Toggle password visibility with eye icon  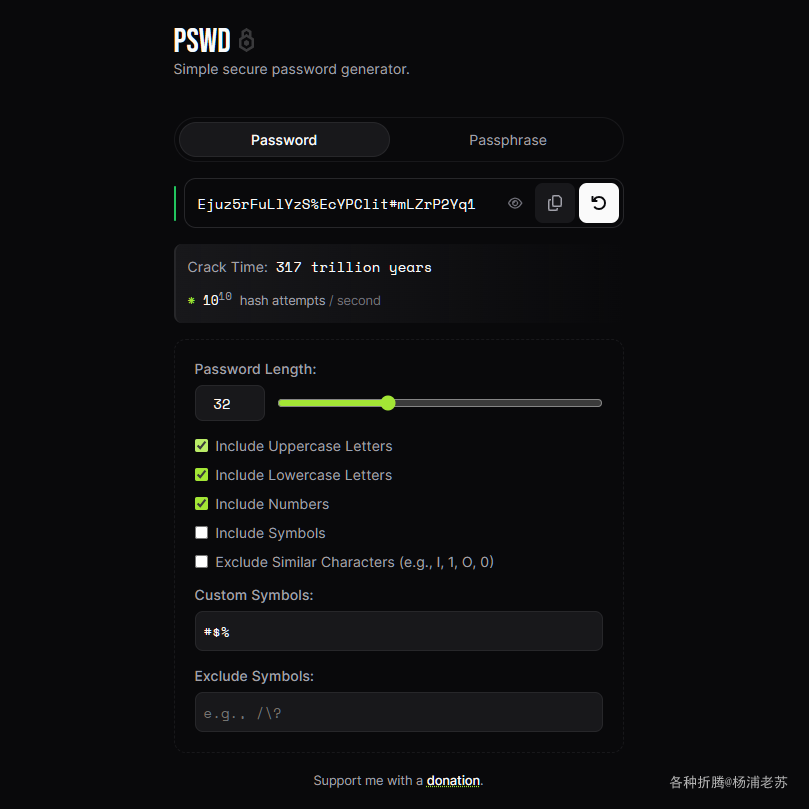[514, 203]
